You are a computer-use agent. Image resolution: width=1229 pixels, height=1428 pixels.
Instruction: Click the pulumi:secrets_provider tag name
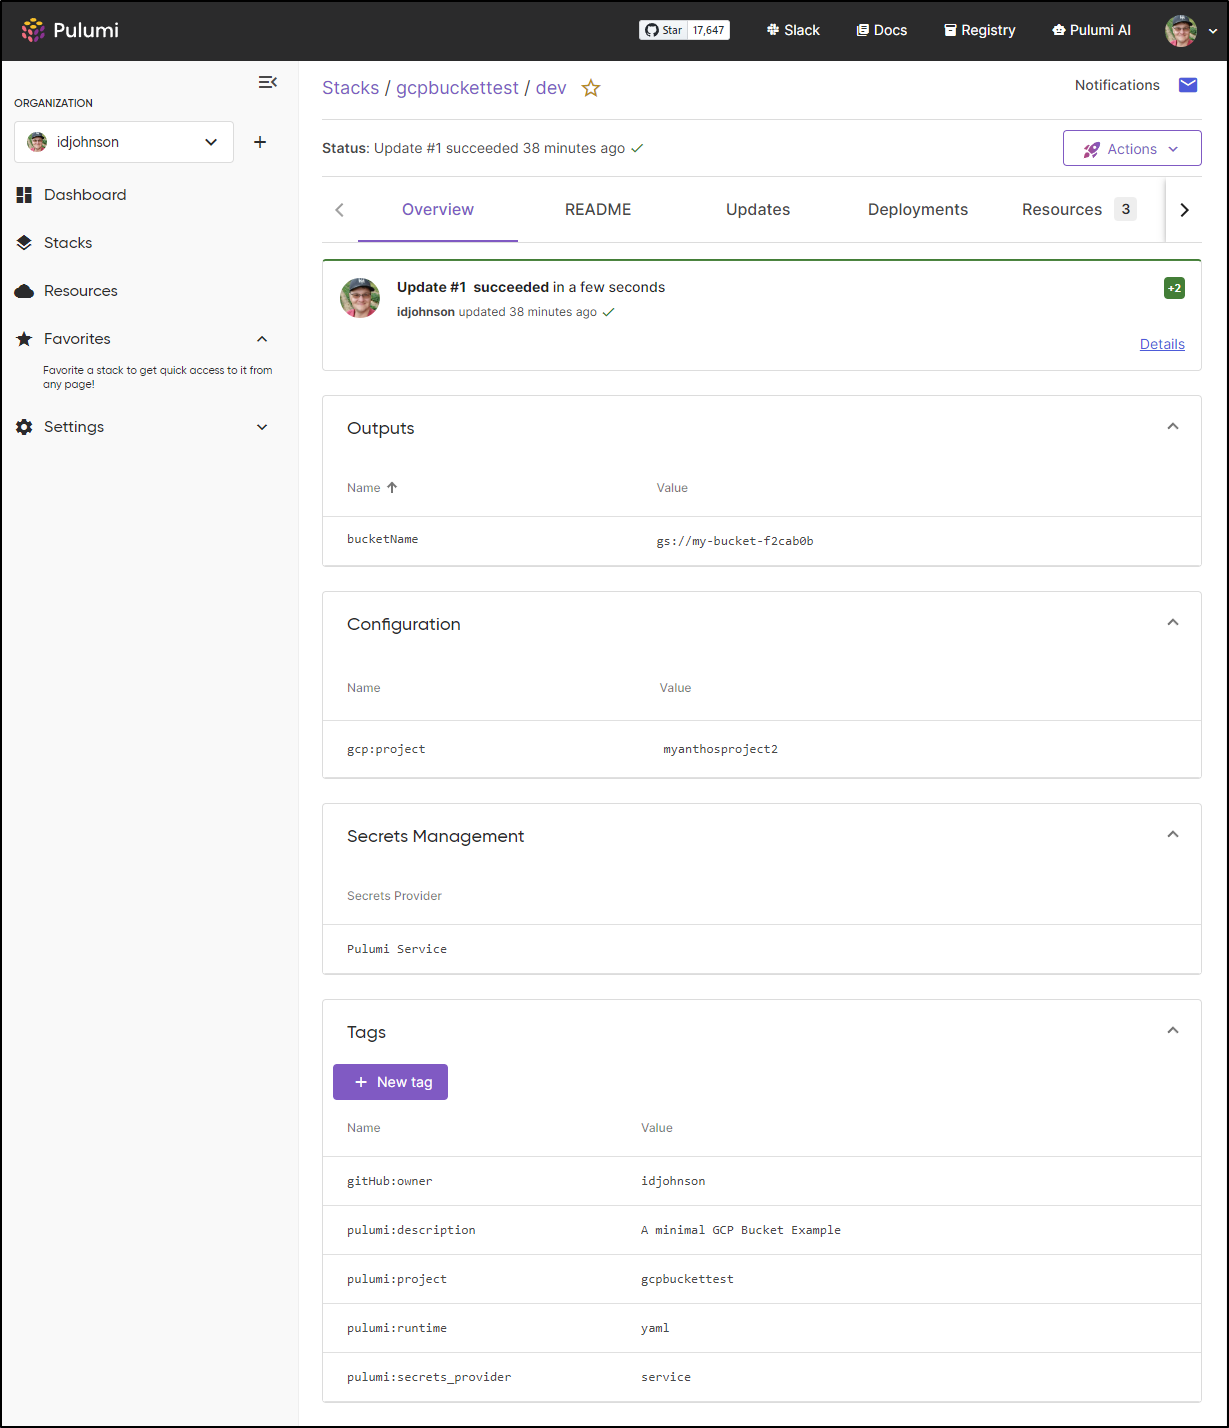(429, 1377)
